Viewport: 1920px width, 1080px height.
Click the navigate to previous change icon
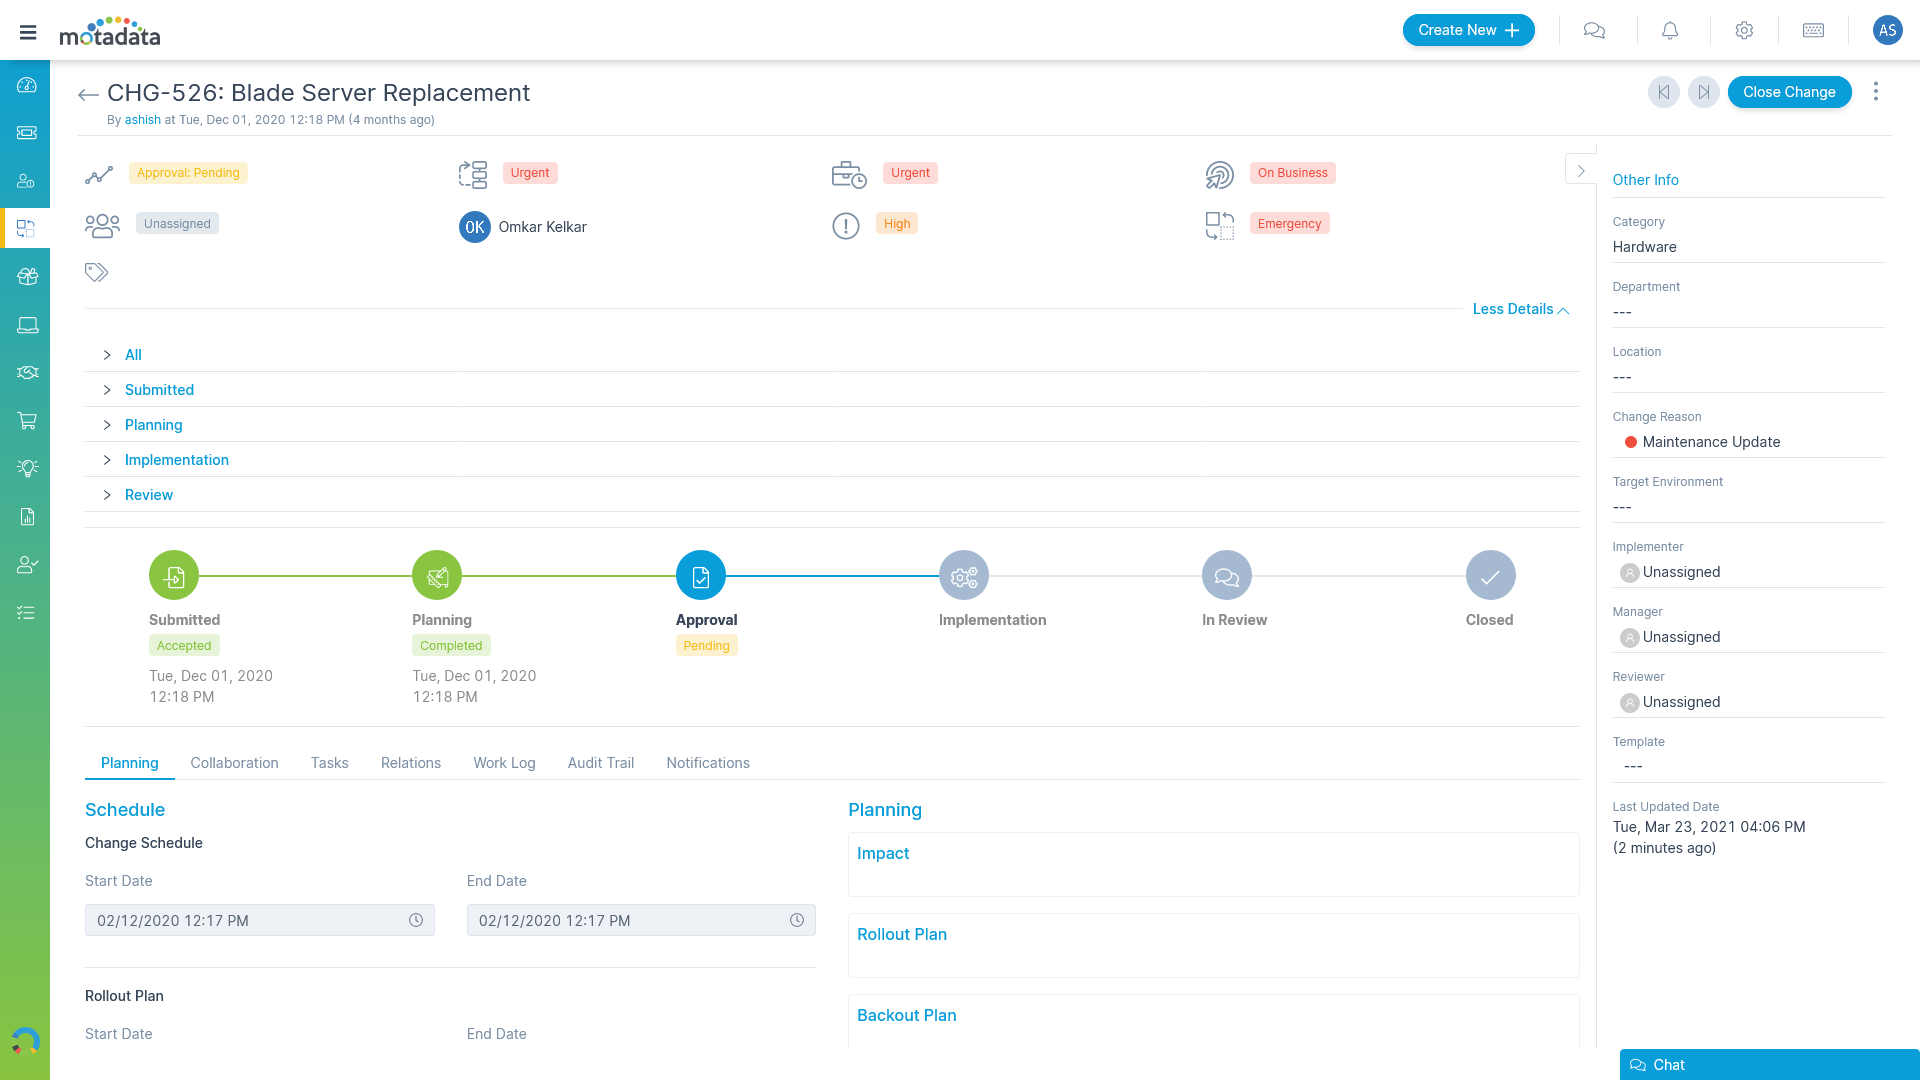coord(1663,91)
